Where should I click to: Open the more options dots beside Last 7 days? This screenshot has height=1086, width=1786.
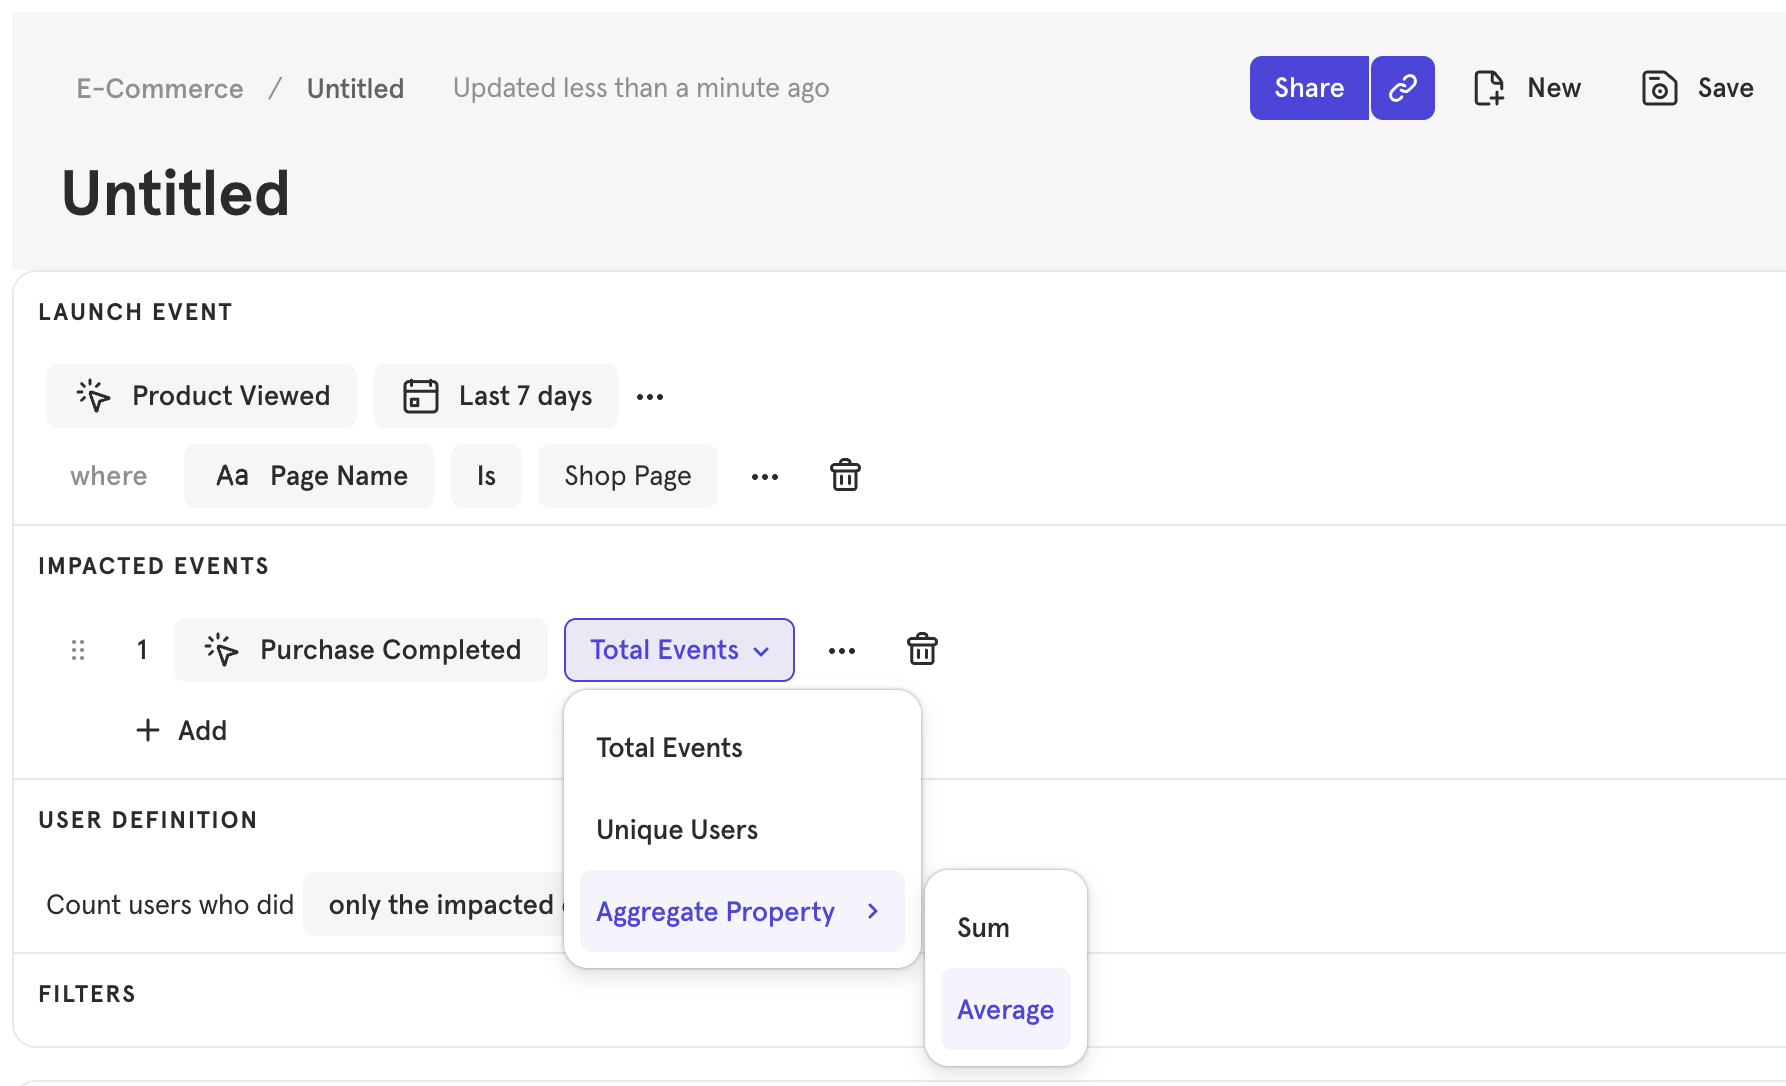[x=650, y=397]
